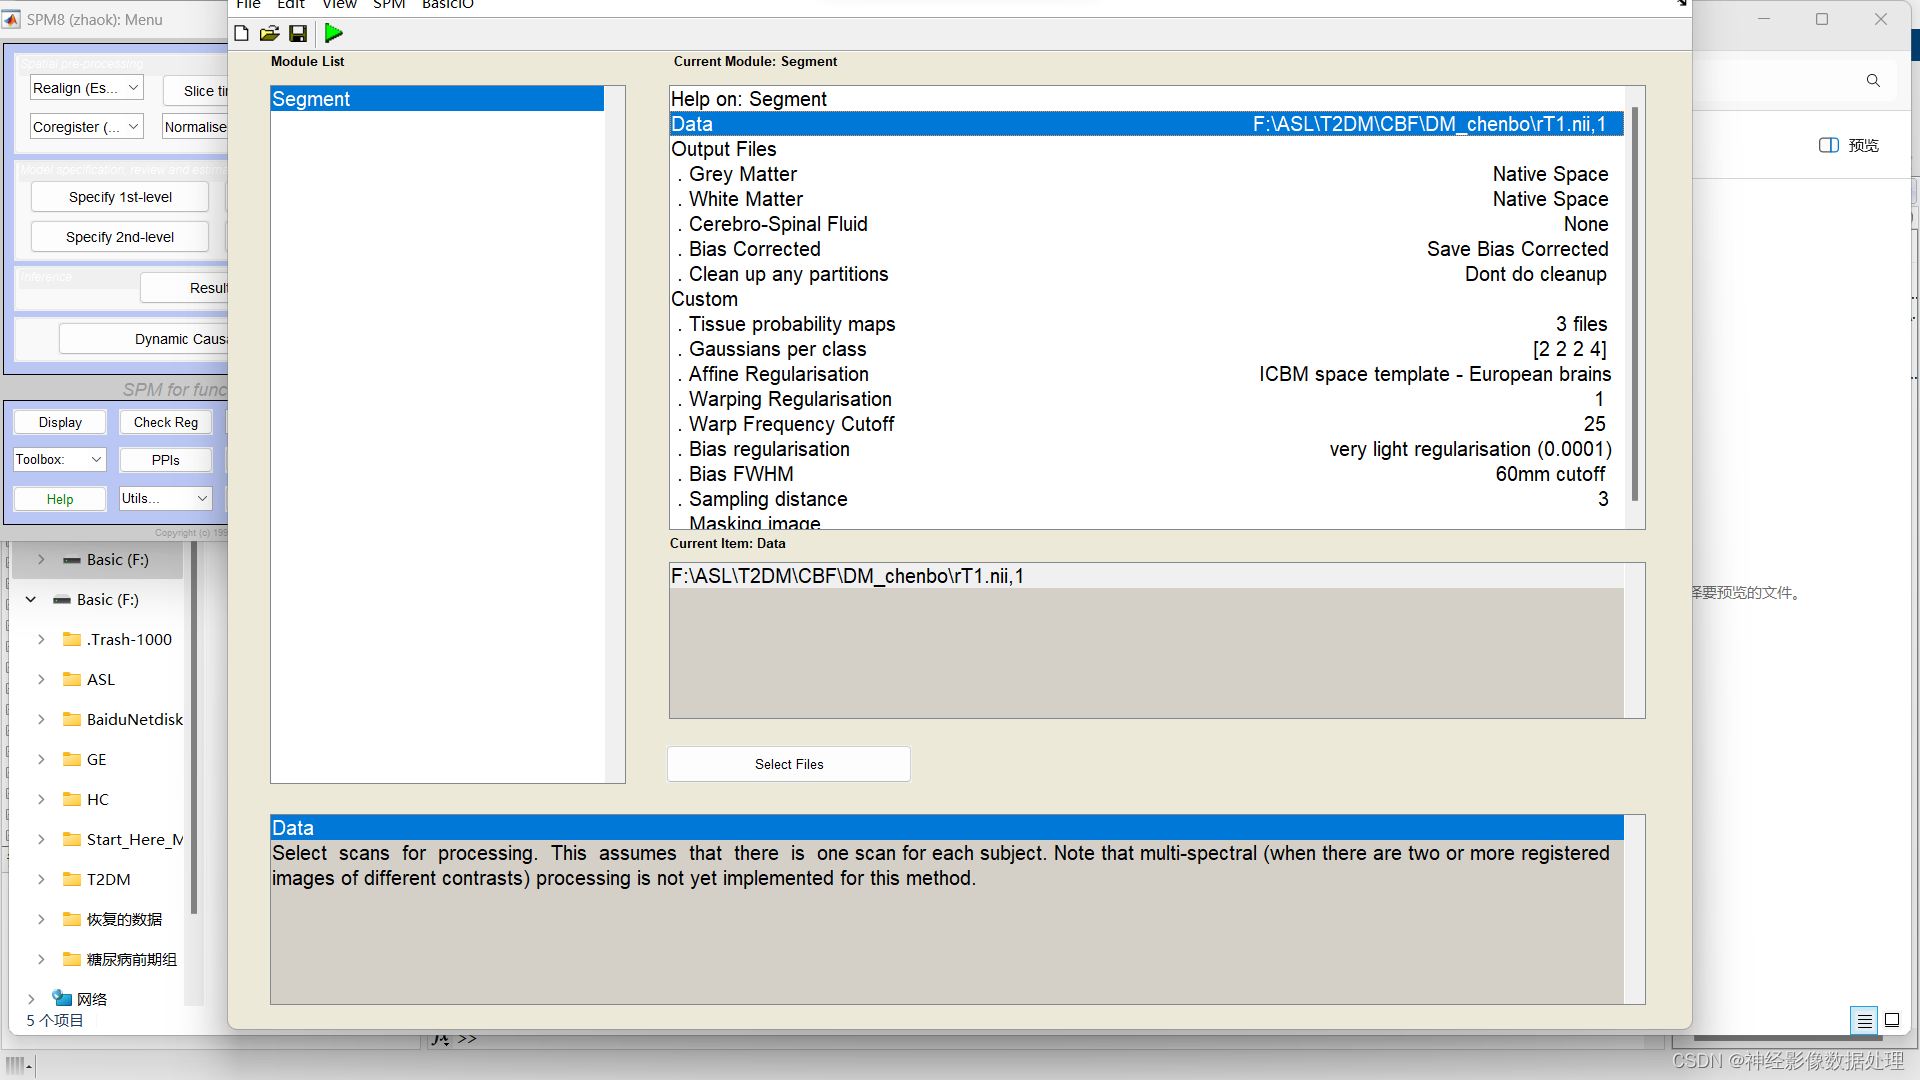
Task: Click the search magnifier icon
Action: point(1873,80)
